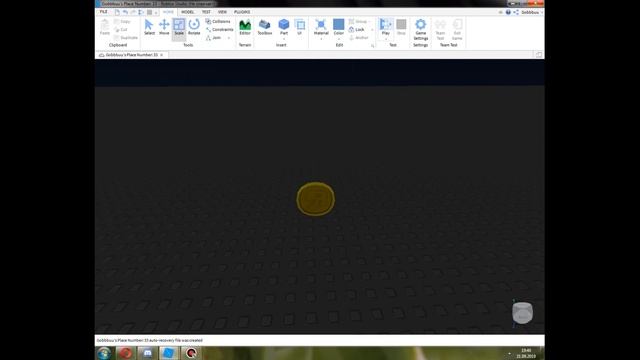This screenshot has height=360, width=640.
Task: Click the taskbar clock
Action: click(526, 353)
